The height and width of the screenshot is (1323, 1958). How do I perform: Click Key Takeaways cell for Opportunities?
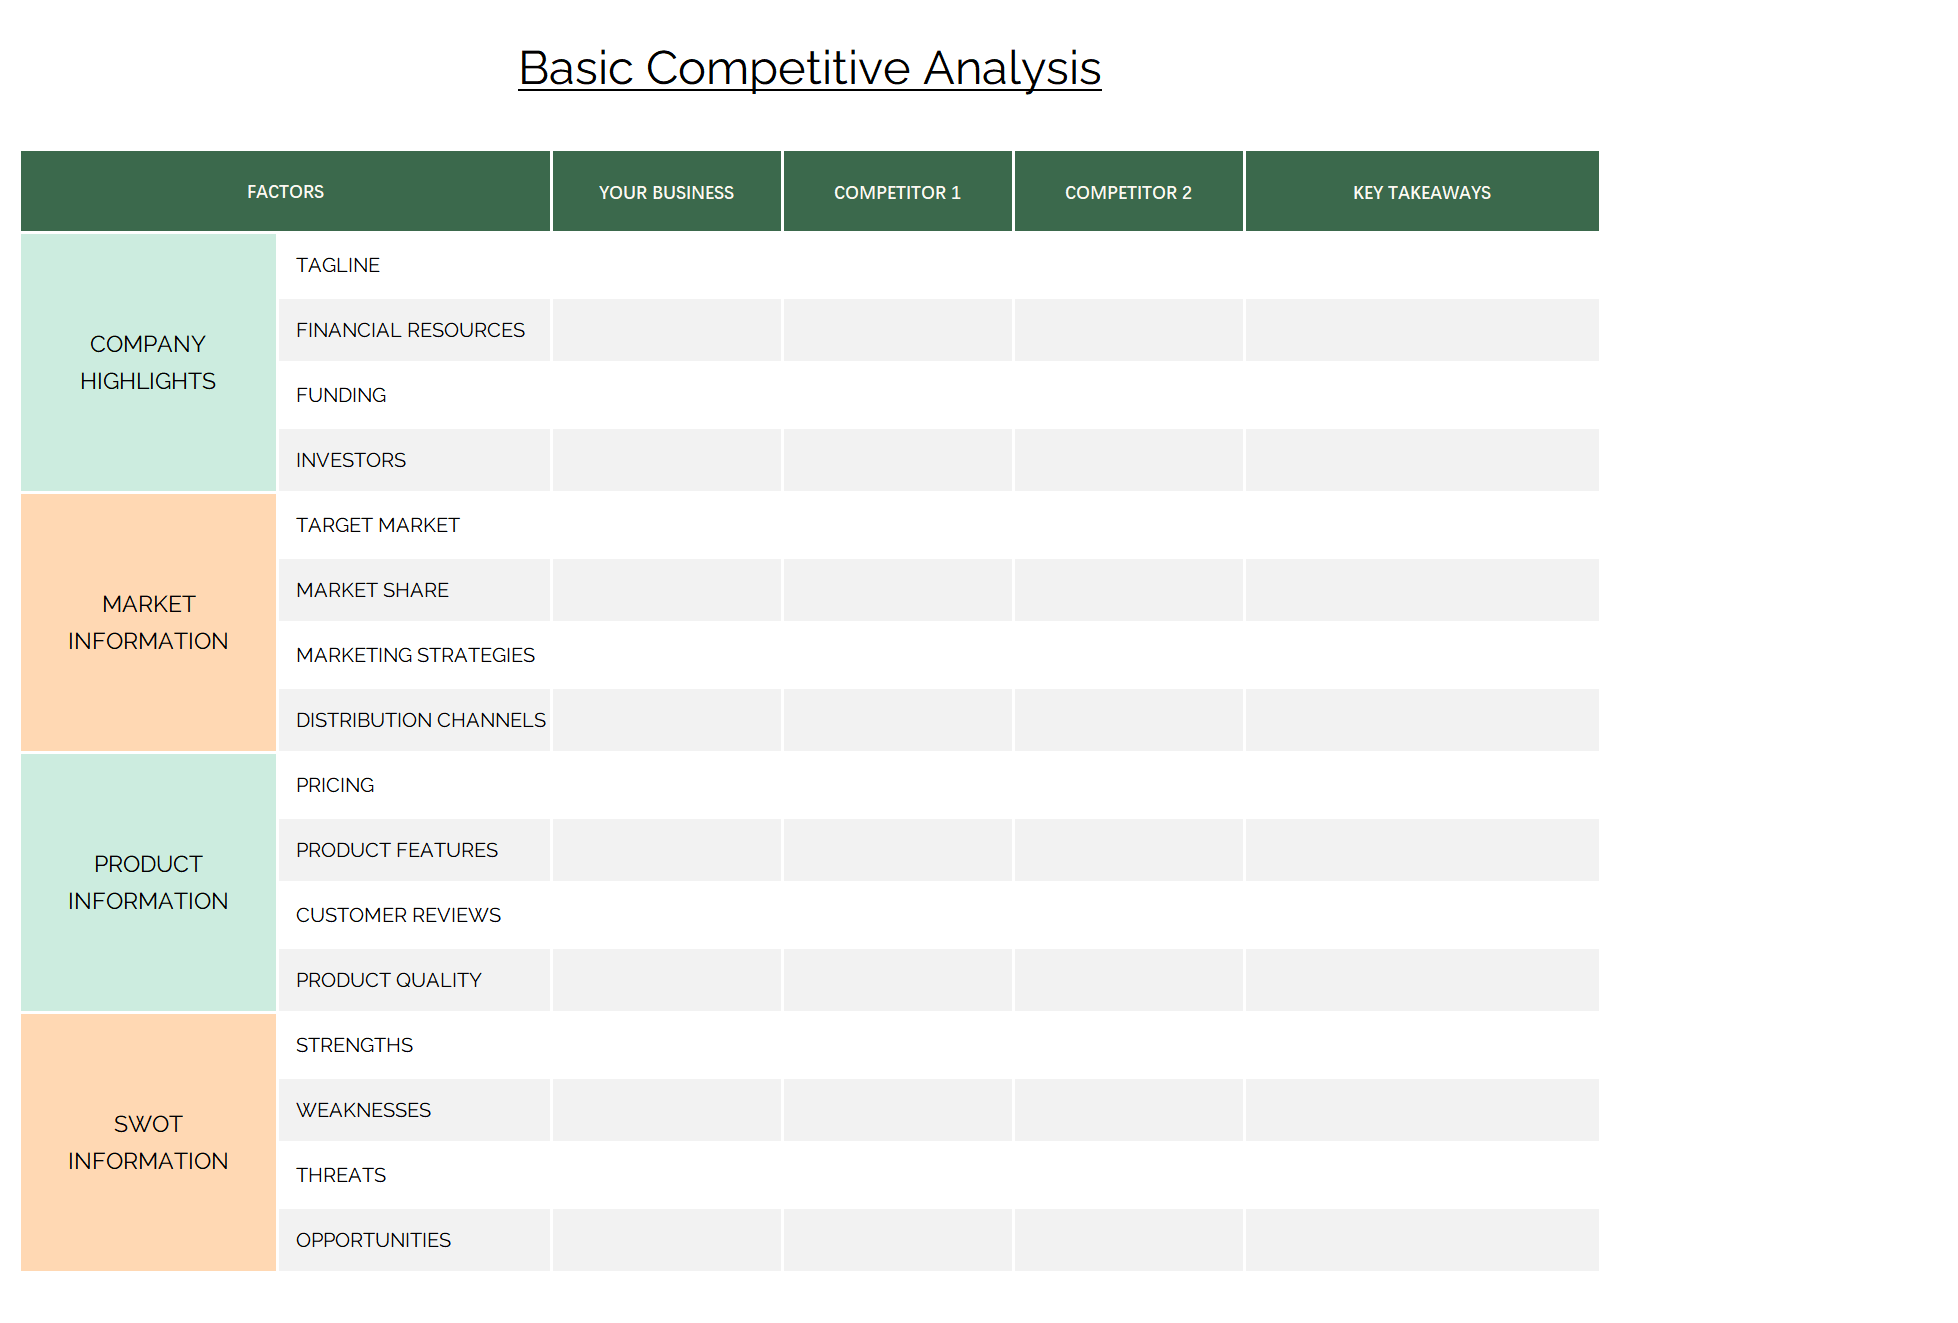1422,1240
